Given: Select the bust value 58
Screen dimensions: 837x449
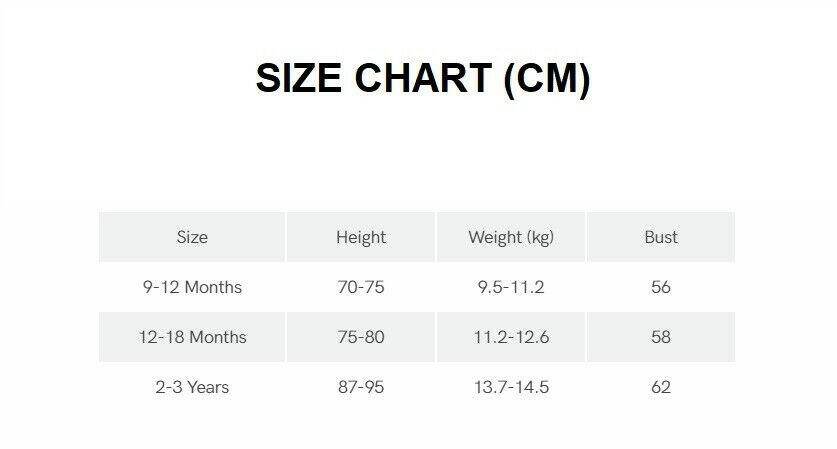Looking at the screenshot, I should tap(661, 337).
